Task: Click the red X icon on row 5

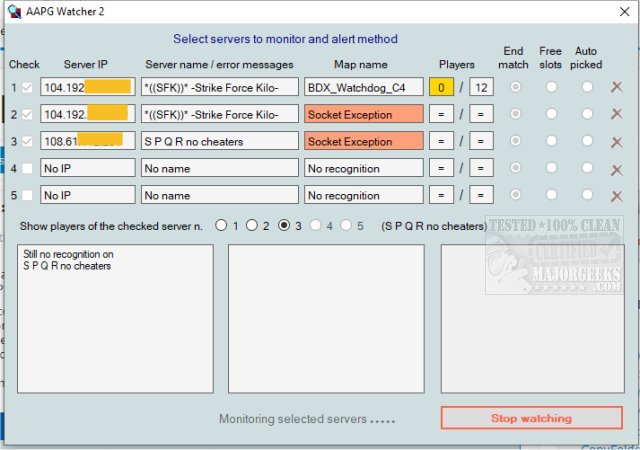Action: 616,196
